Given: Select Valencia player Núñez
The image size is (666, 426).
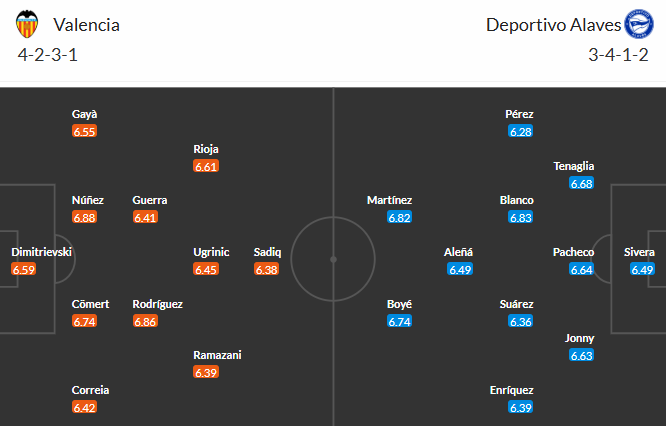Looking at the screenshot, I should [x=88, y=200].
